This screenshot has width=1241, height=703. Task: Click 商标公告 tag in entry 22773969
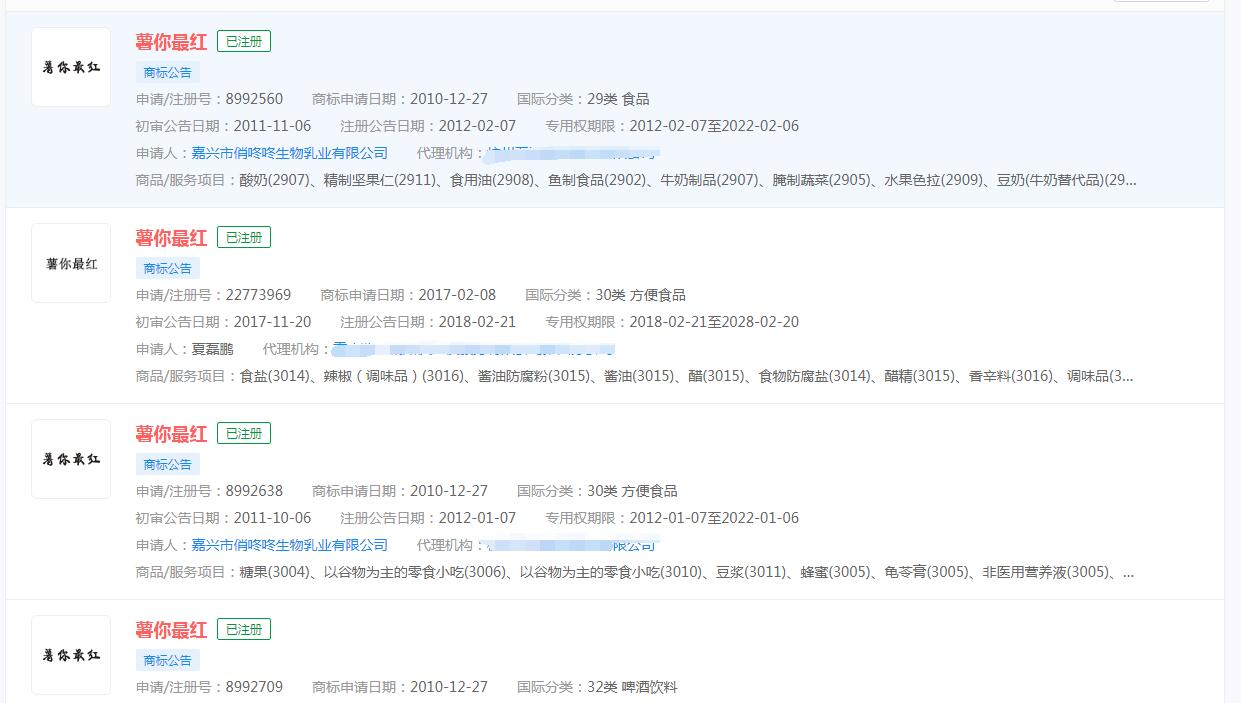pos(168,268)
